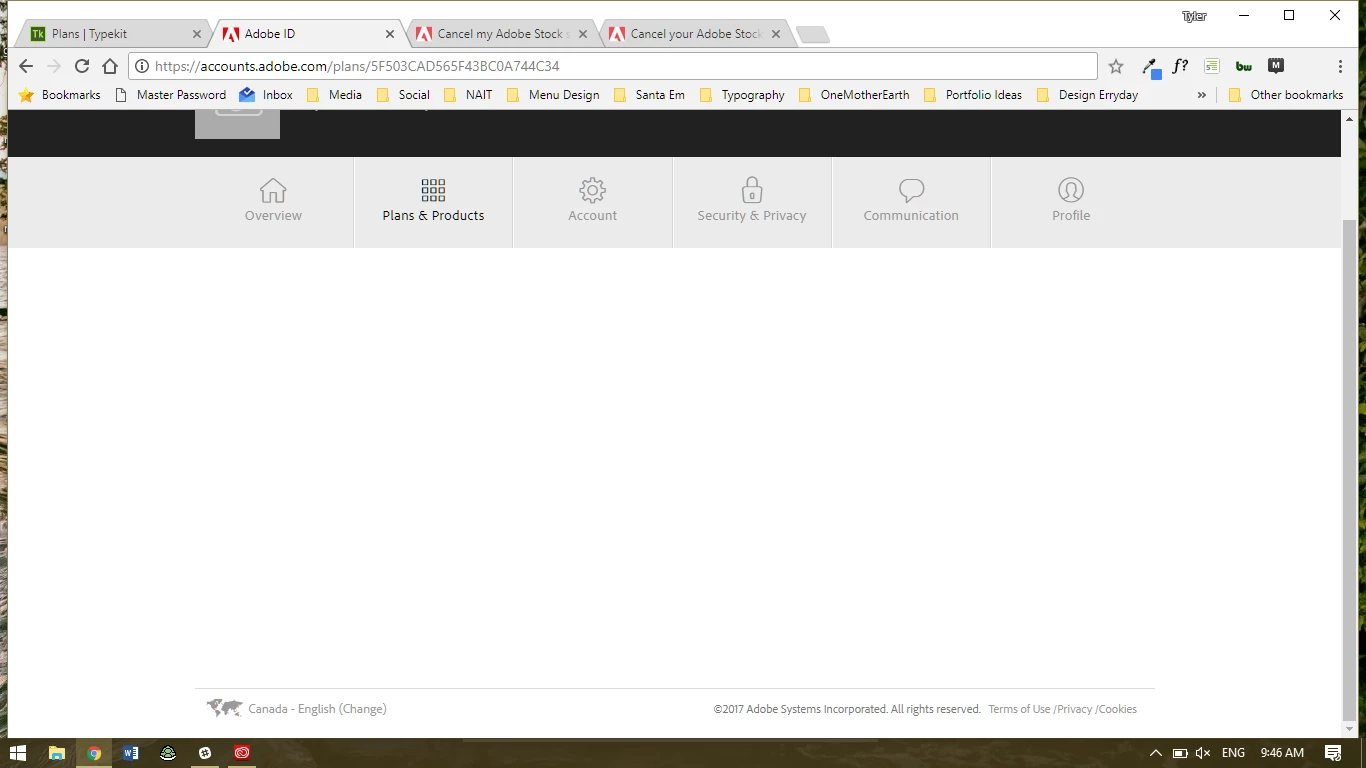1366x768 pixels.
Task: Open the Profile tab
Action: point(1071,201)
